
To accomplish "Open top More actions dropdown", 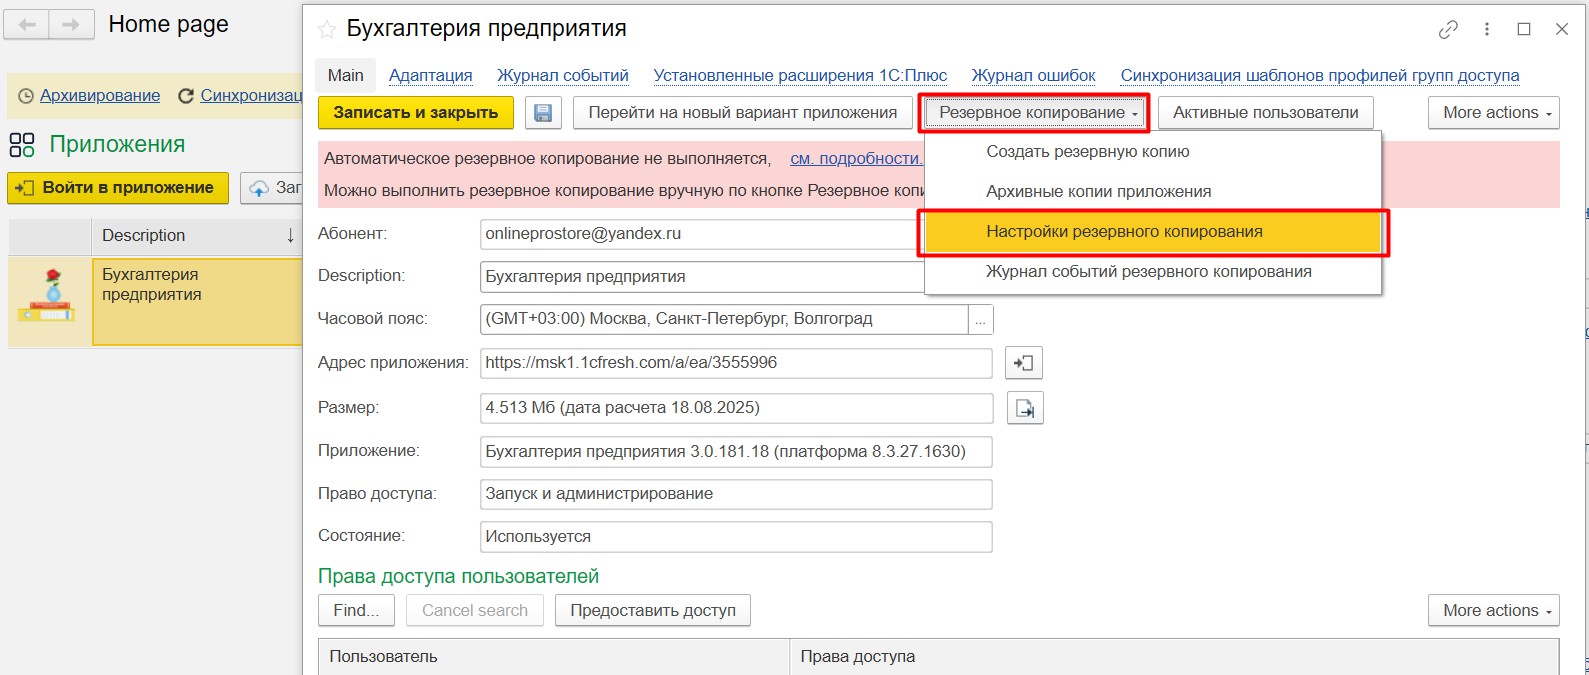I will (x=1493, y=113).
